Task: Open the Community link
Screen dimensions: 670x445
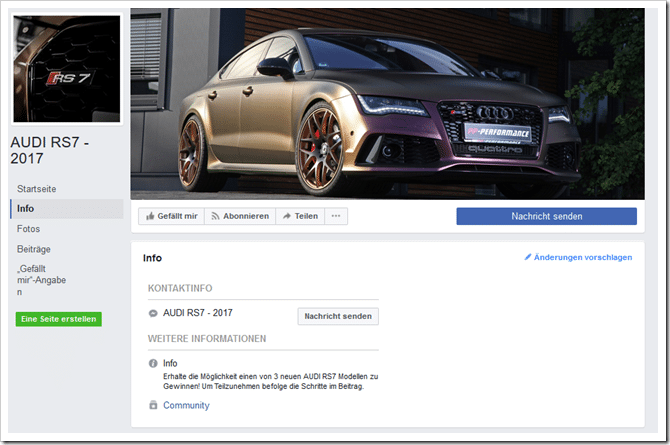Action: 186,405
